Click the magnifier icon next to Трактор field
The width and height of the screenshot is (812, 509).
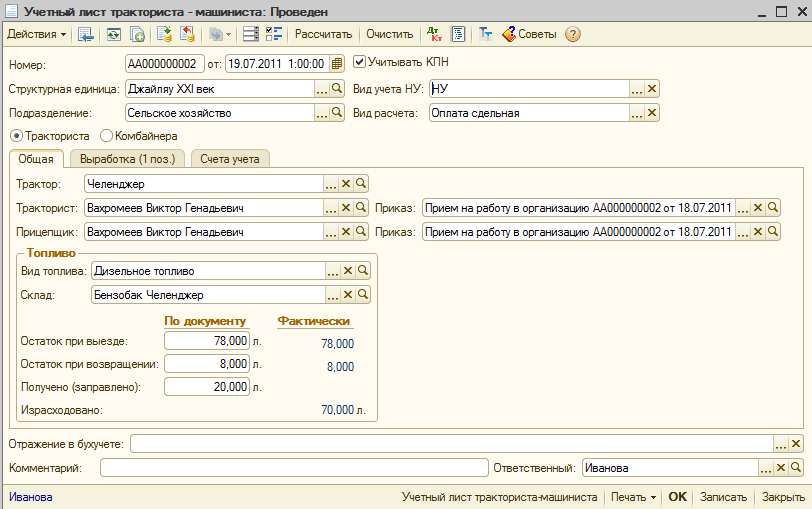coord(362,184)
